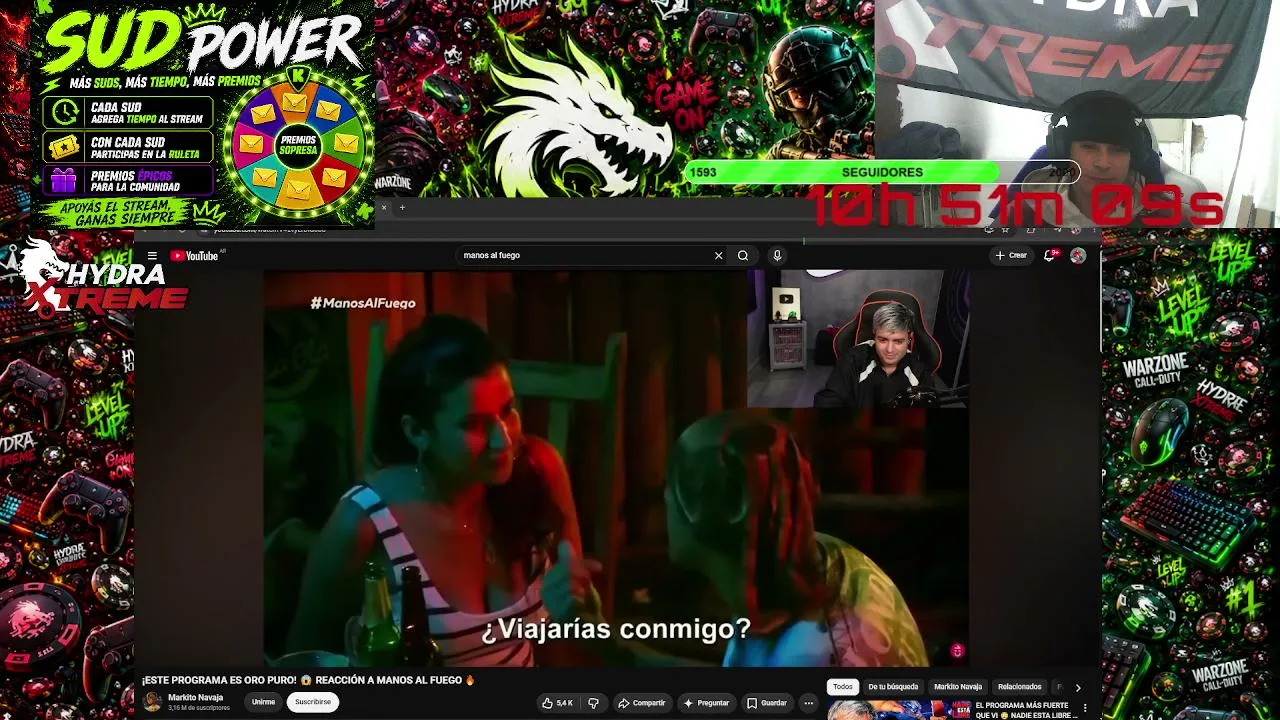The height and width of the screenshot is (720, 1280).
Task: Start voice search with the microphone icon
Action: coord(777,256)
